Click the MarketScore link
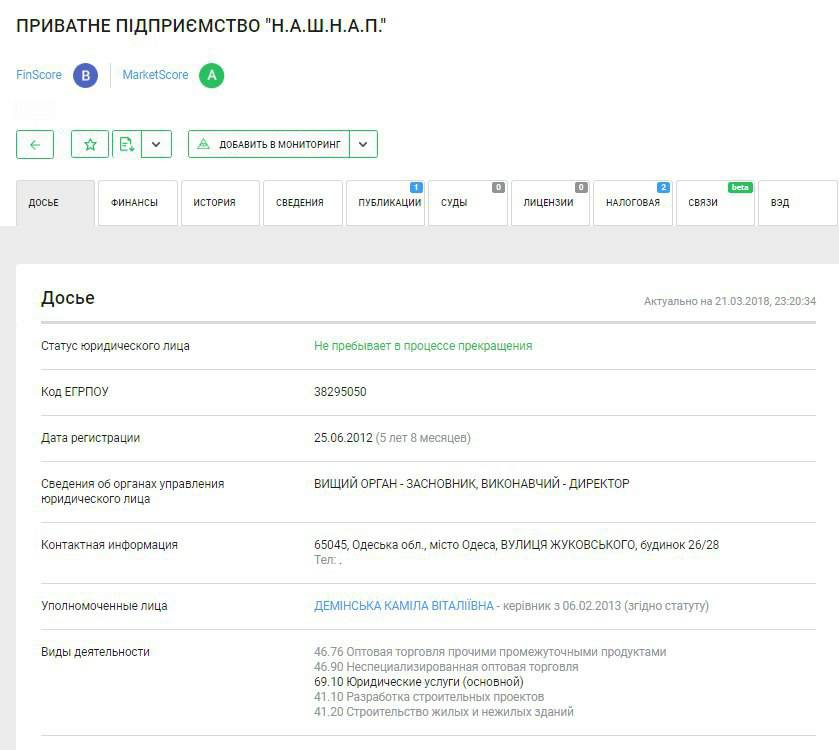Viewport: 839px width, 750px height. pos(155,75)
